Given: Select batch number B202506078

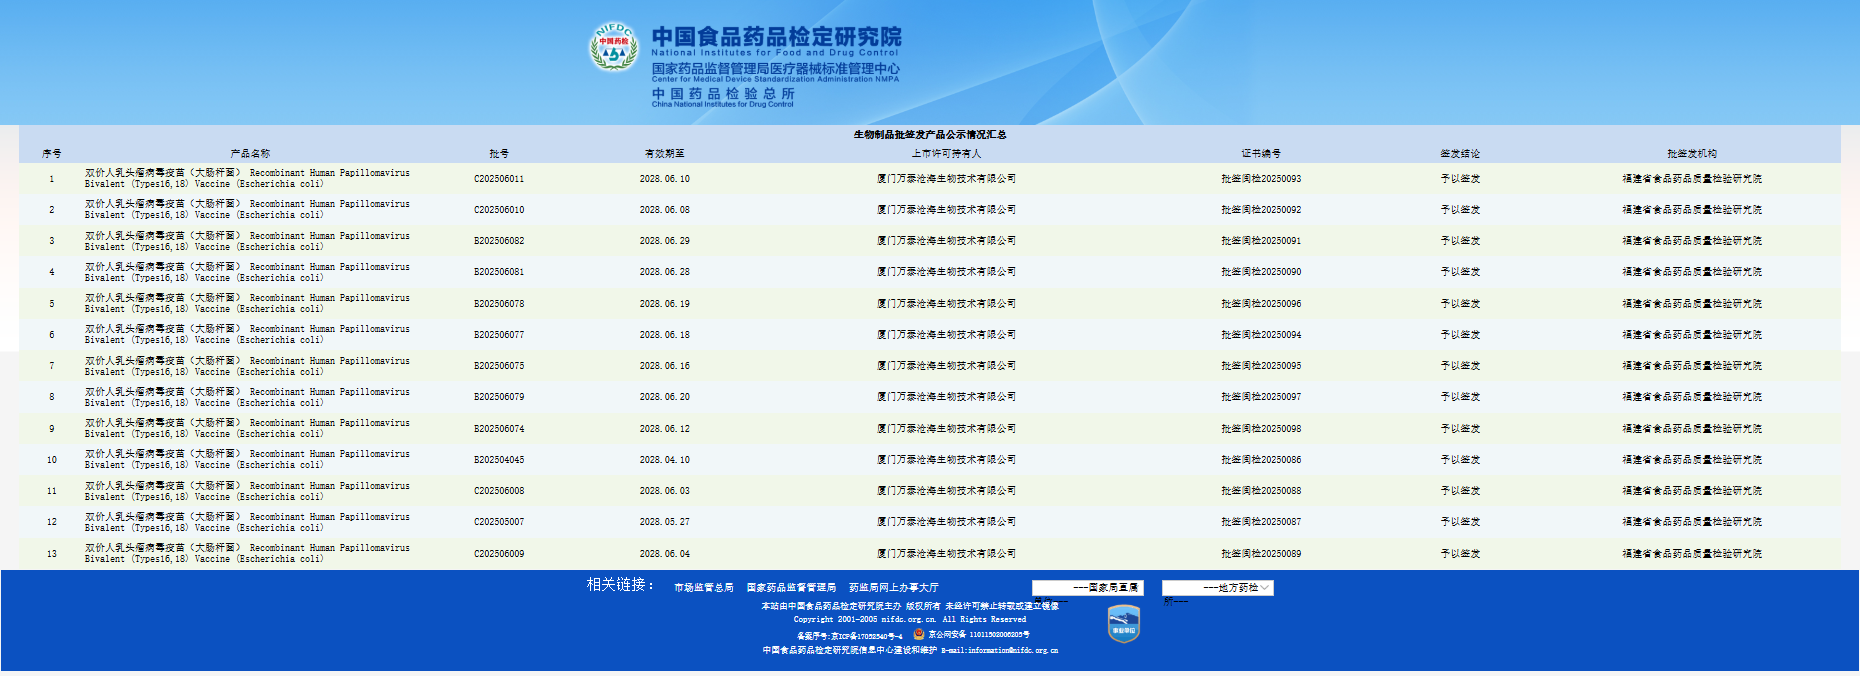Looking at the screenshot, I should pos(499,304).
